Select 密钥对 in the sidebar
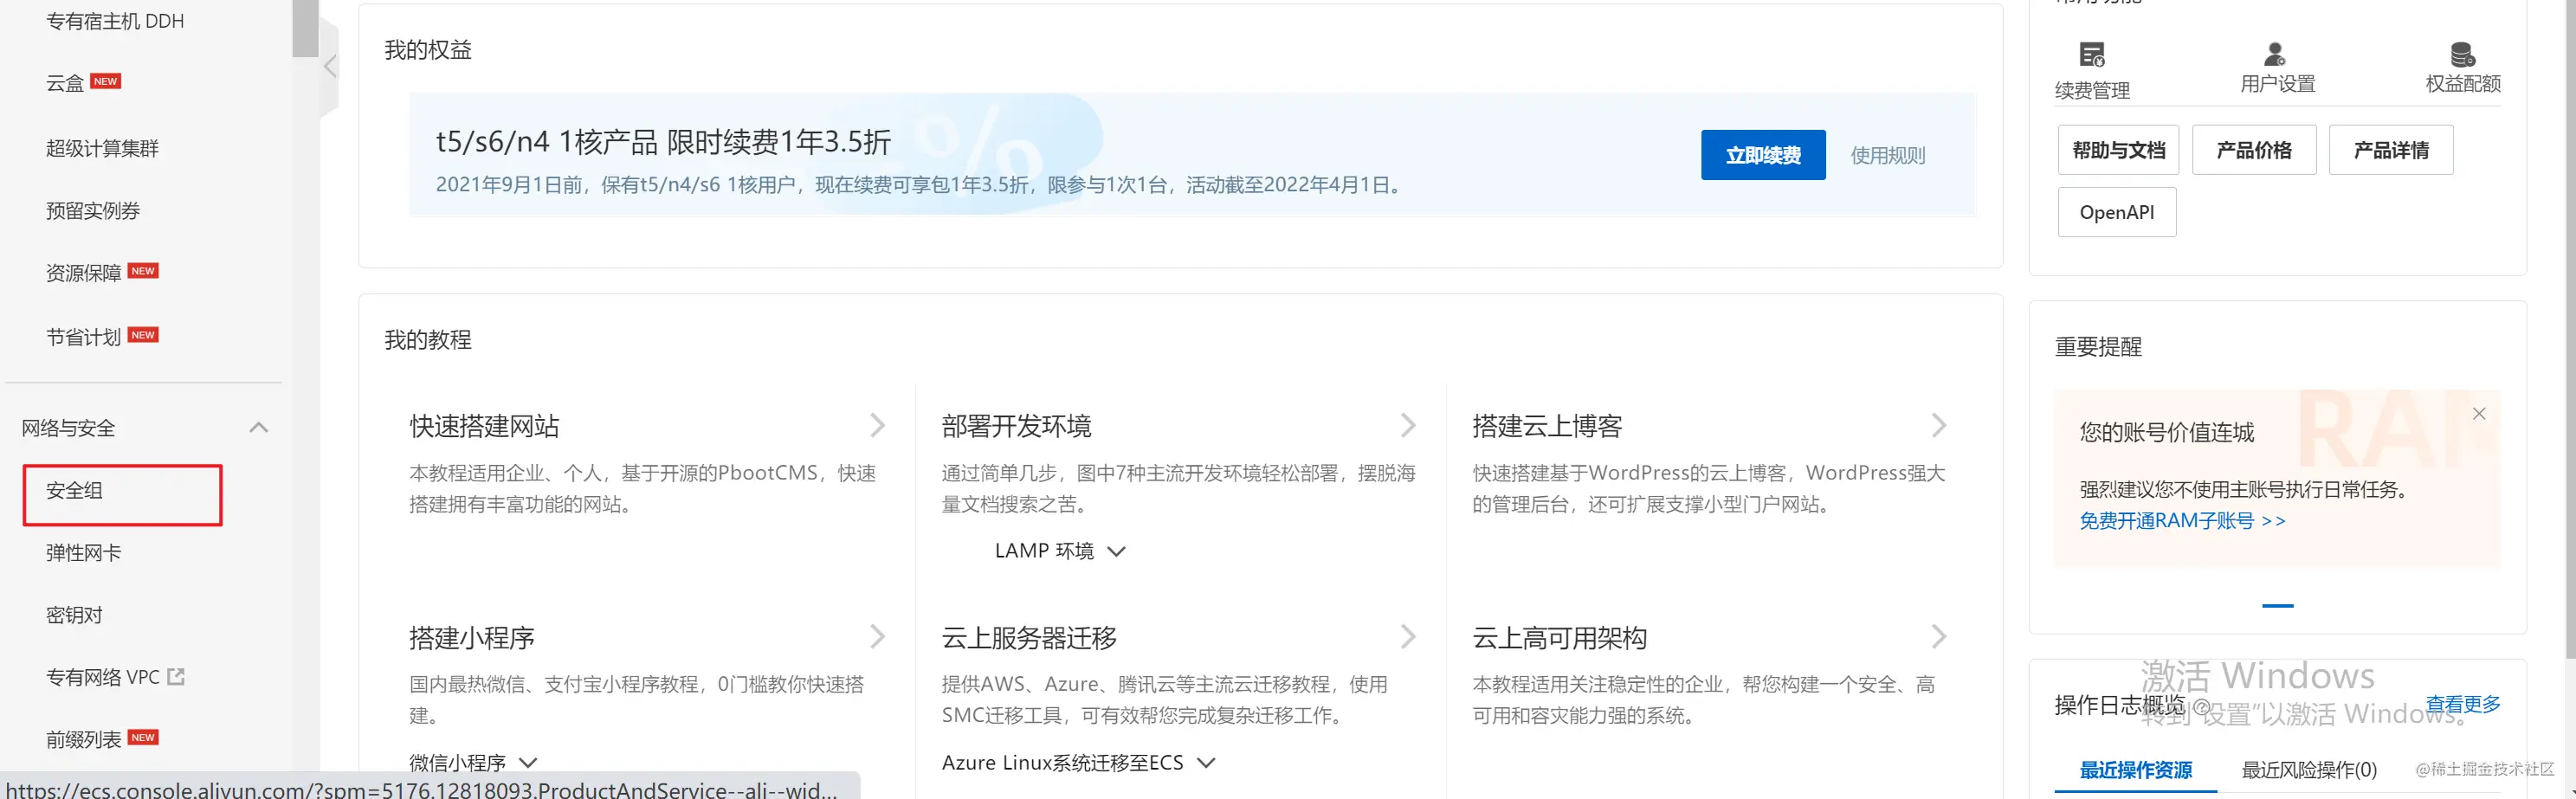Image resolution: width=2576 pixels, height=799 pixels. click(x=75, y=615)
